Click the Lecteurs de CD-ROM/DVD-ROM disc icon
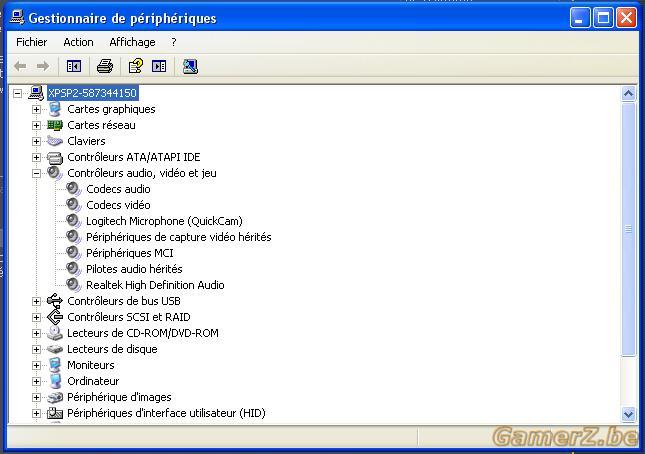645x454 pixels. (55, 333)
